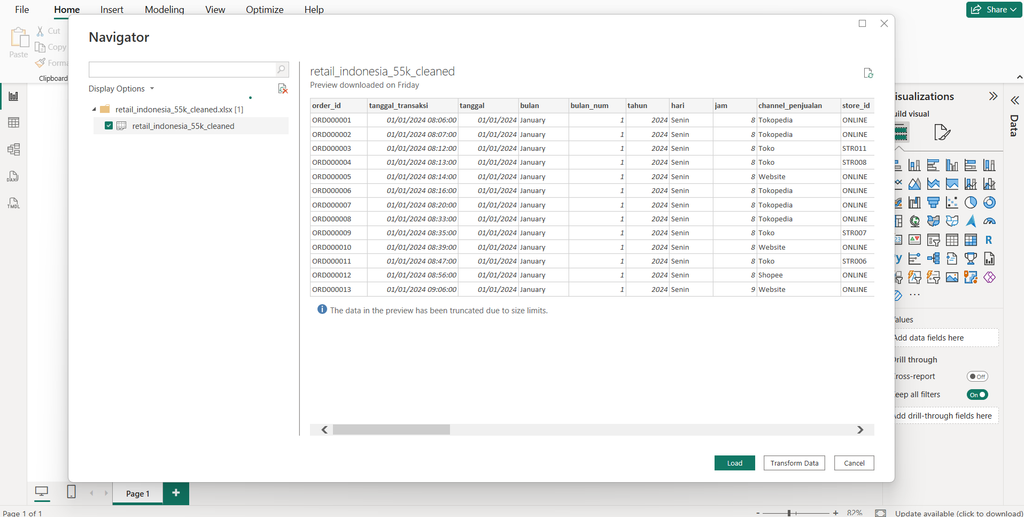Select the stacked column chart visual

pos(914,165)
